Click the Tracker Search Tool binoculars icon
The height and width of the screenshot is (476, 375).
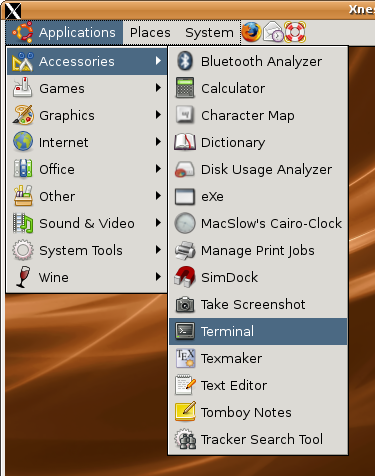coord(185,439)
